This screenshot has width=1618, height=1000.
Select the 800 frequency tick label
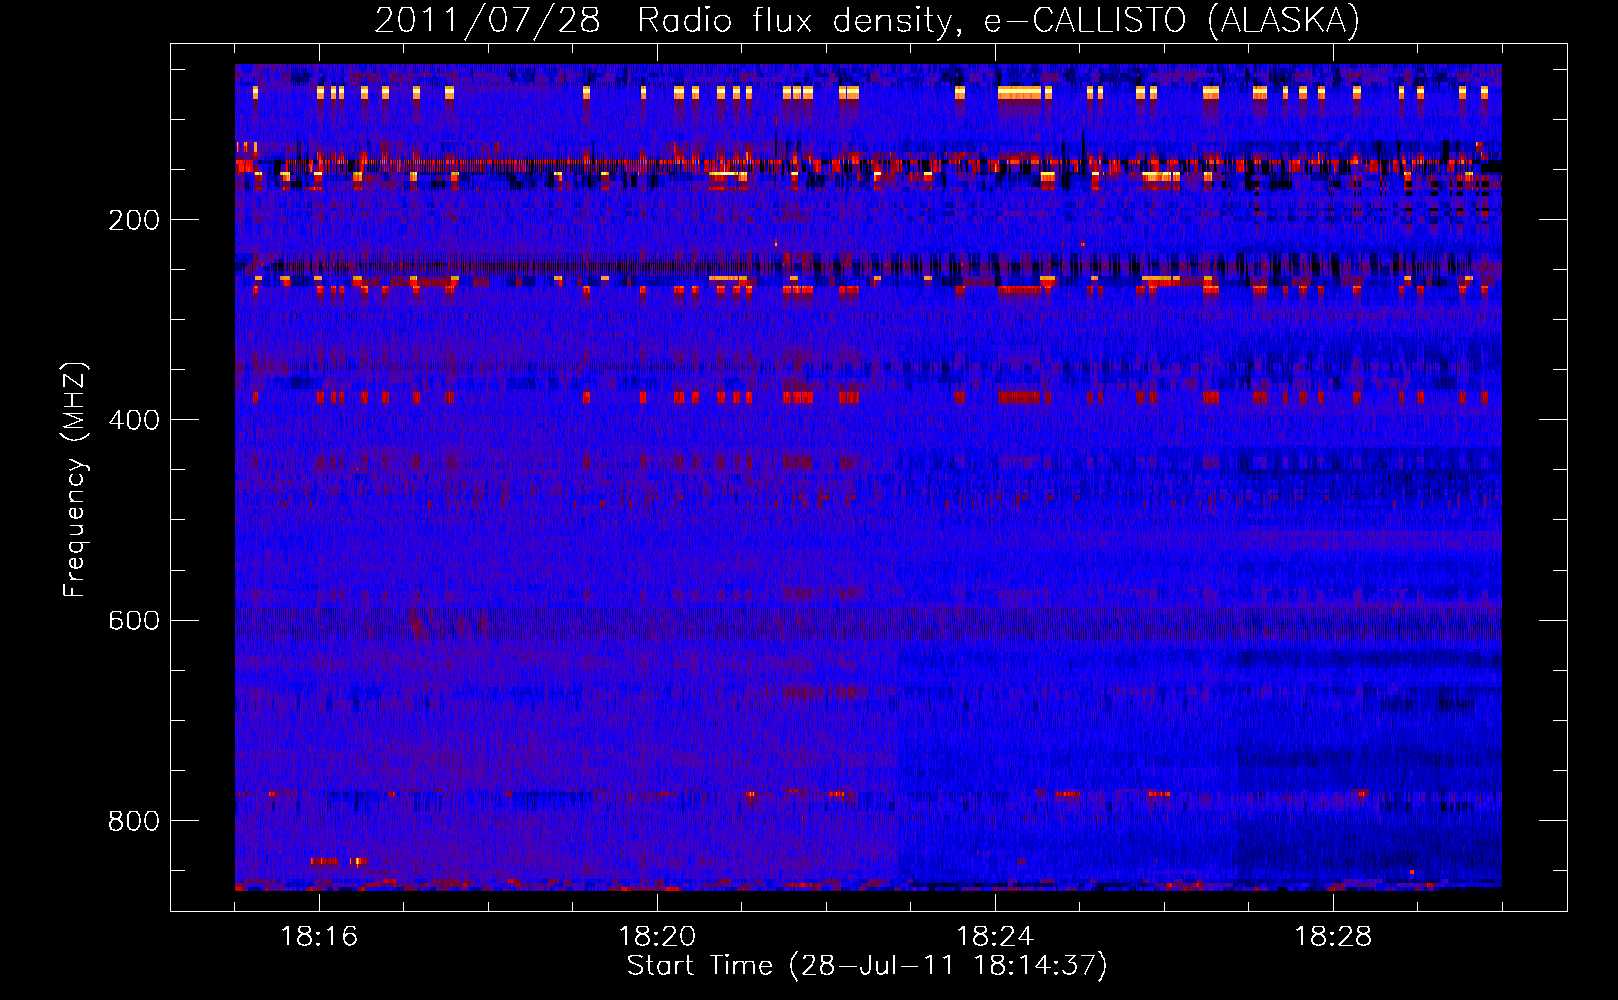coord(134,821)
